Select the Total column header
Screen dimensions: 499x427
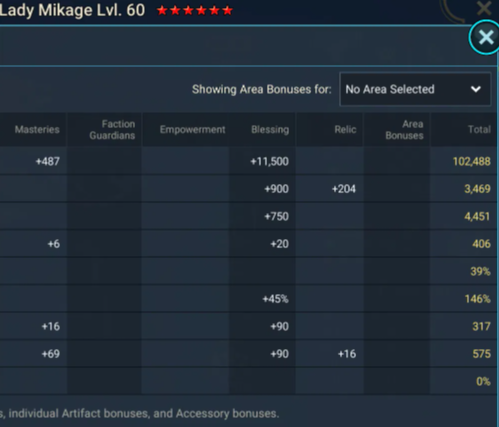click(x=479, y=130)
